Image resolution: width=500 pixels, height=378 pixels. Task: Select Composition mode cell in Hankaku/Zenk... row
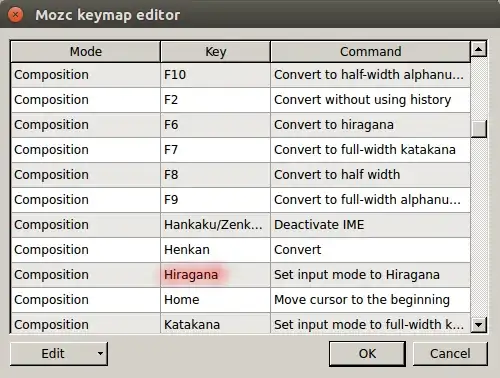pos(86,225)
